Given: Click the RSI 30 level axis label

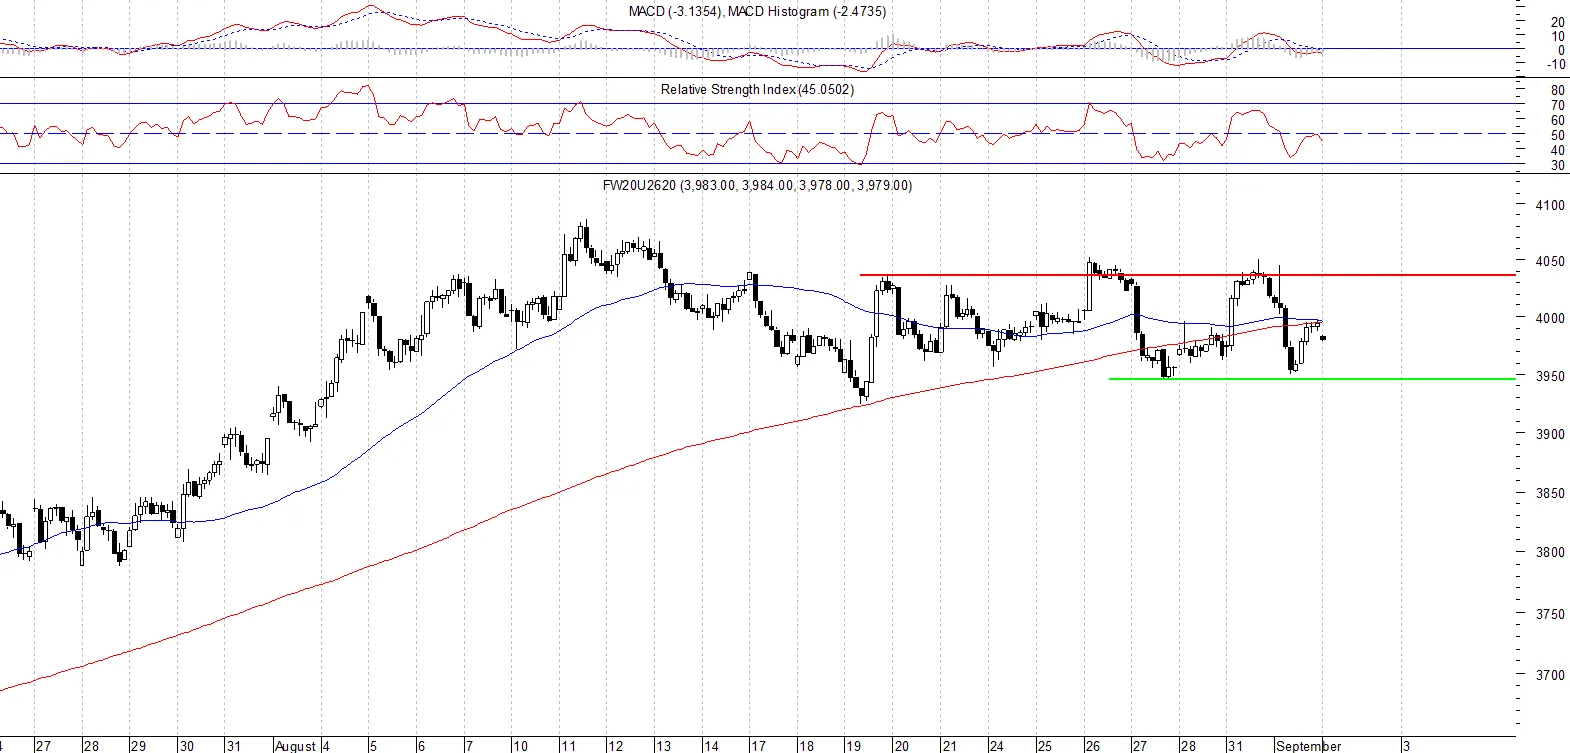Looking at the screenshot, I should (1558, 165).
